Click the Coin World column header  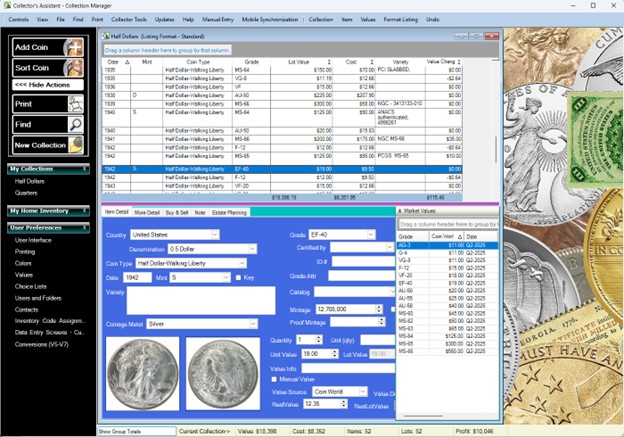click(x=446, y=237)
